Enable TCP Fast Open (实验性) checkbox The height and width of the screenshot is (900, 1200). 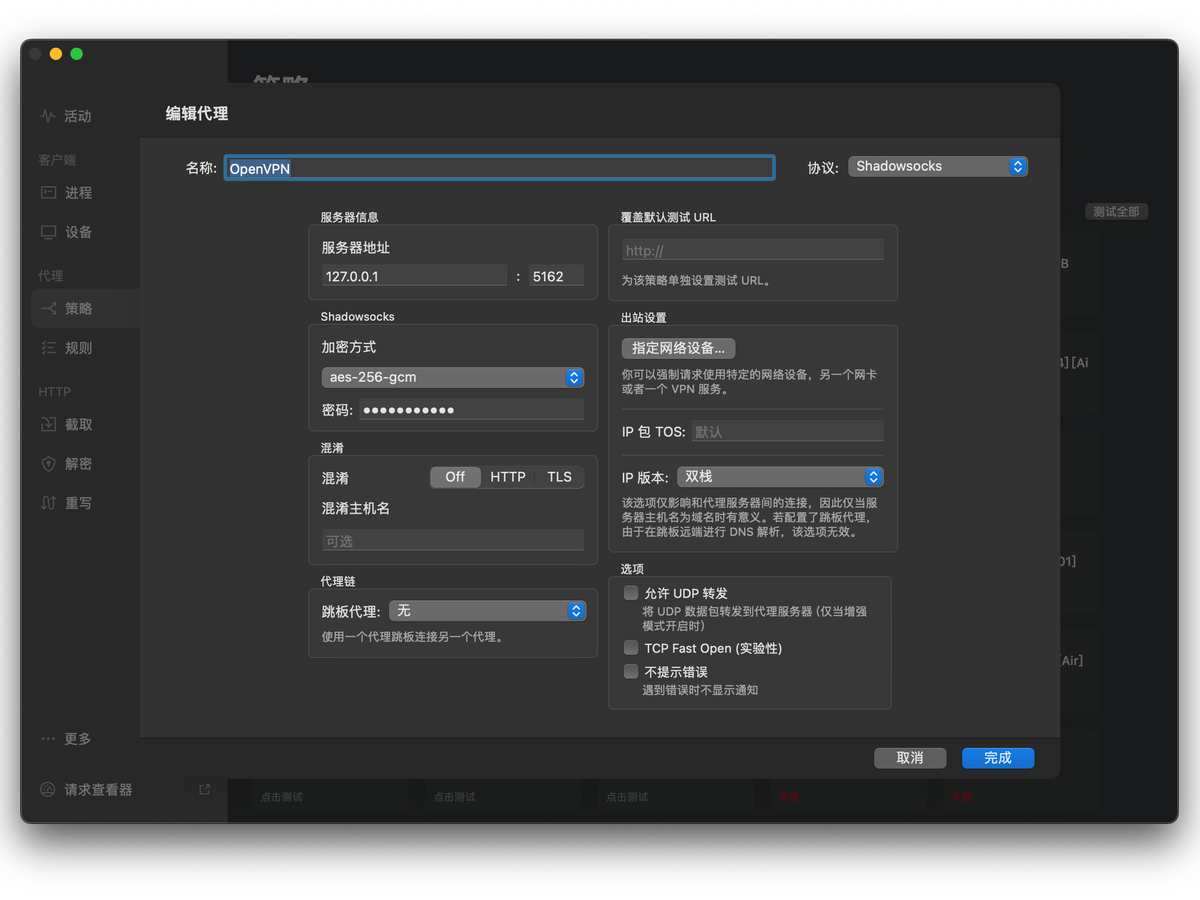631,648
